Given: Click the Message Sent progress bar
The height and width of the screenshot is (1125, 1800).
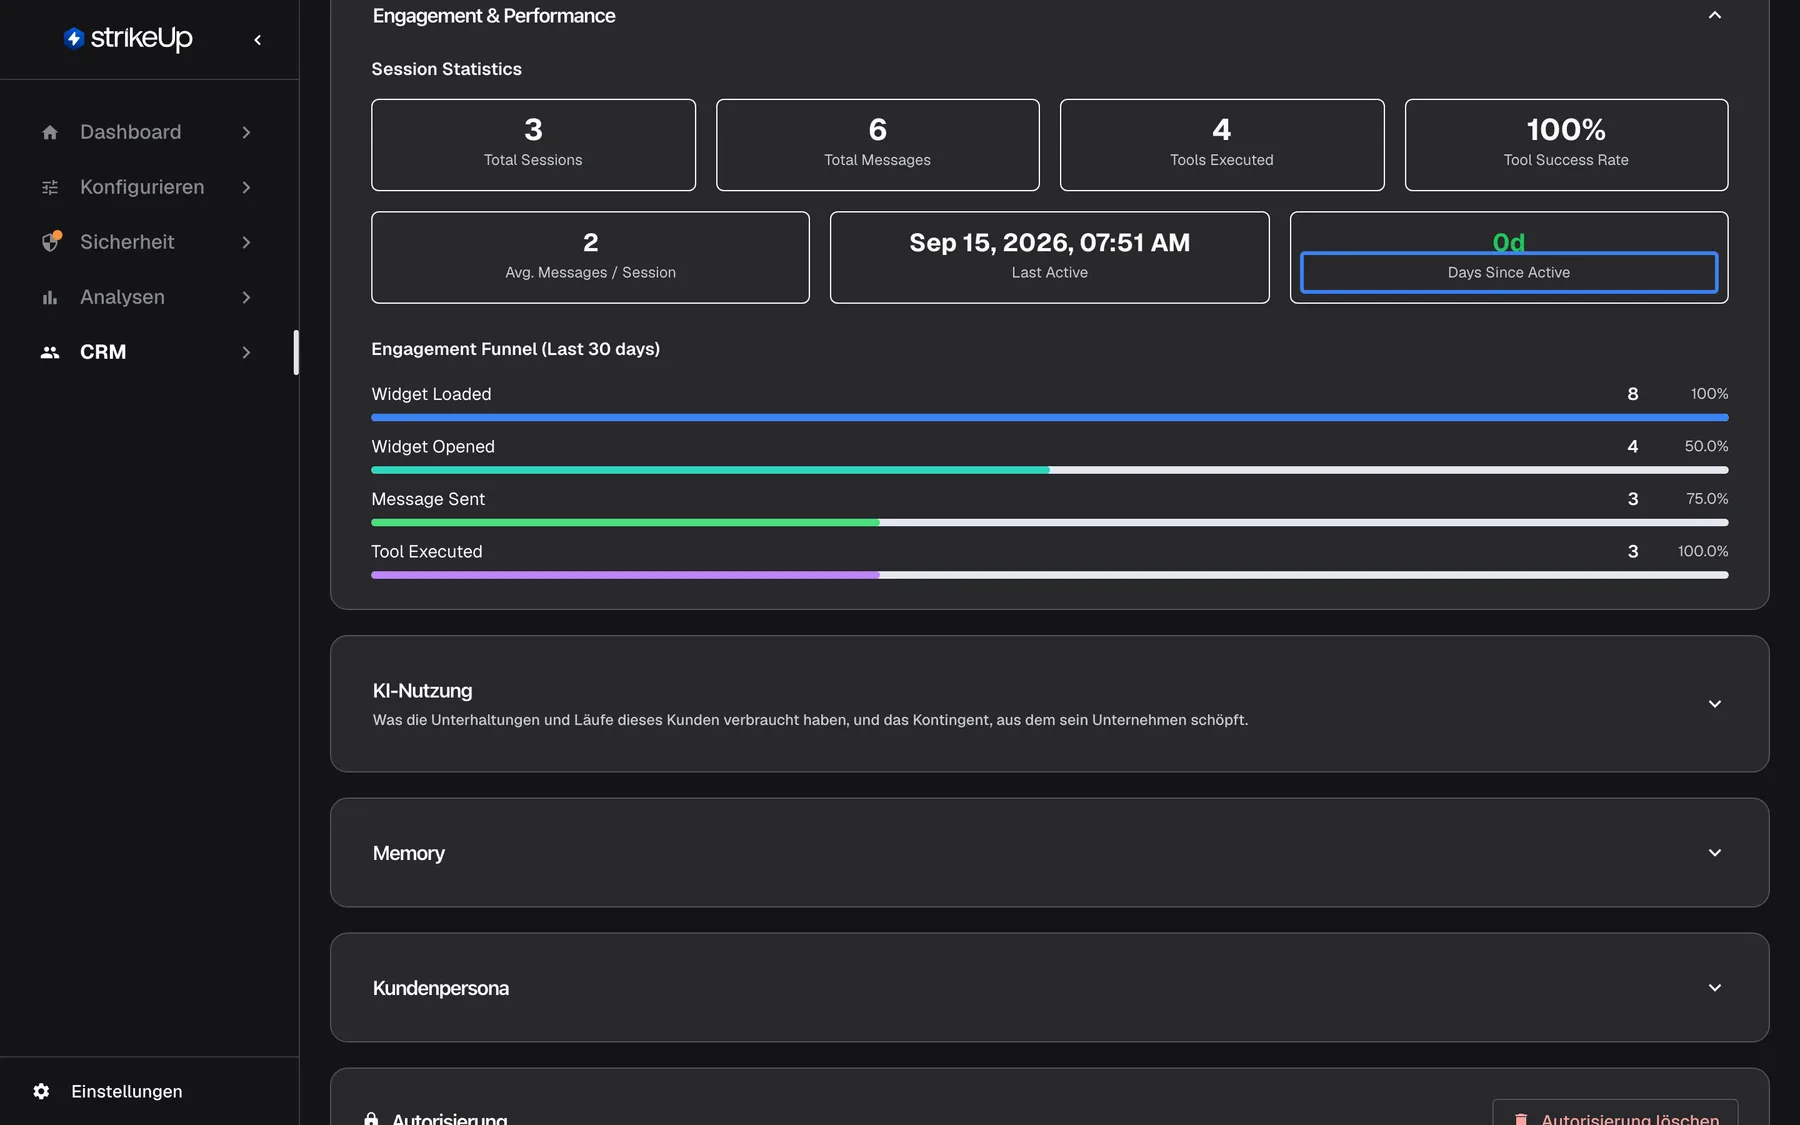Looking at the screenshot, I should point(1049,522).
